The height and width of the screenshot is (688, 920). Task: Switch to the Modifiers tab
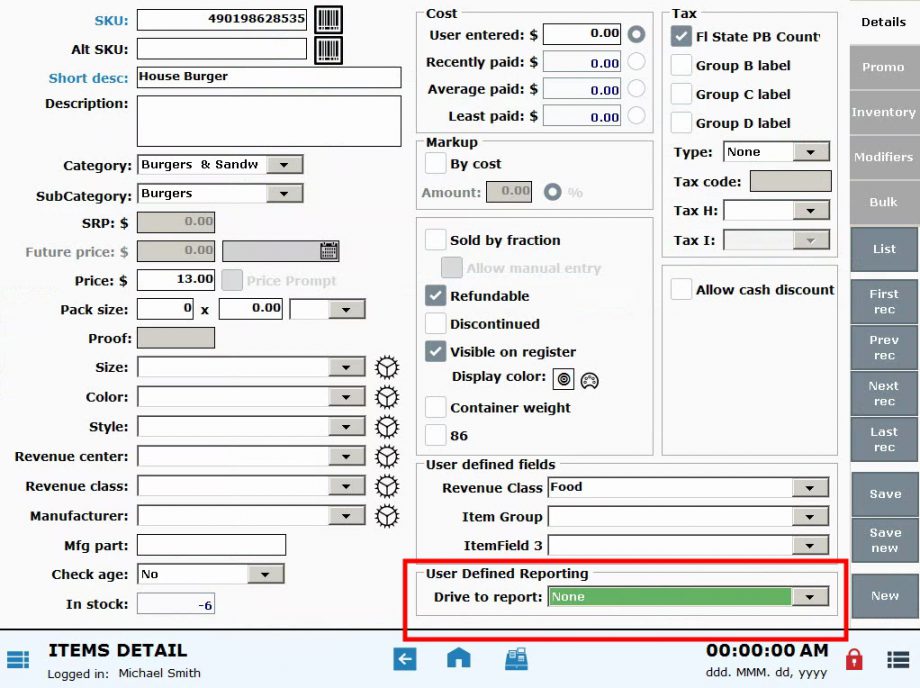884,157
